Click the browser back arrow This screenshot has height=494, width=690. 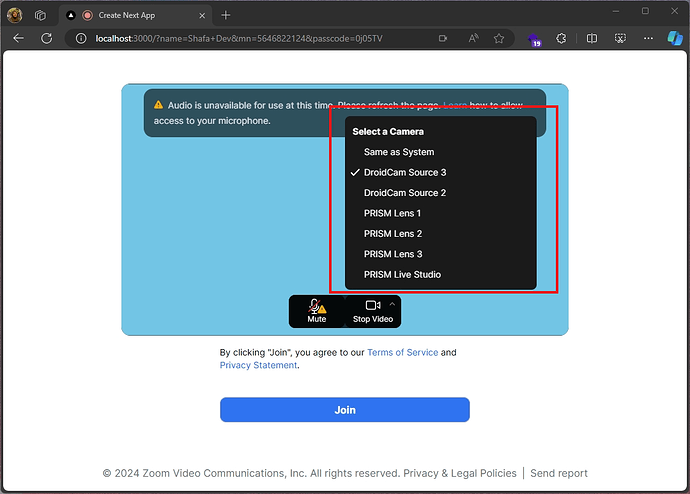(x=18, y=38)
